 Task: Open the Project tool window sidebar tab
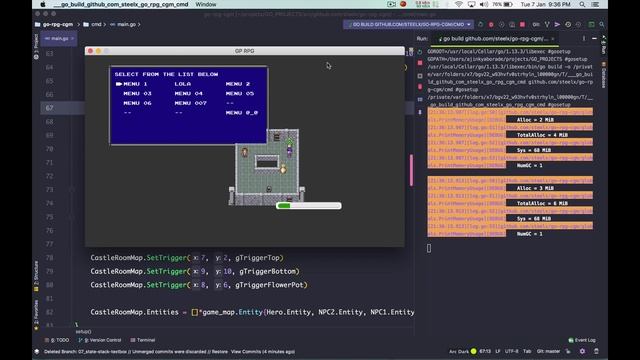click(36, 47)
